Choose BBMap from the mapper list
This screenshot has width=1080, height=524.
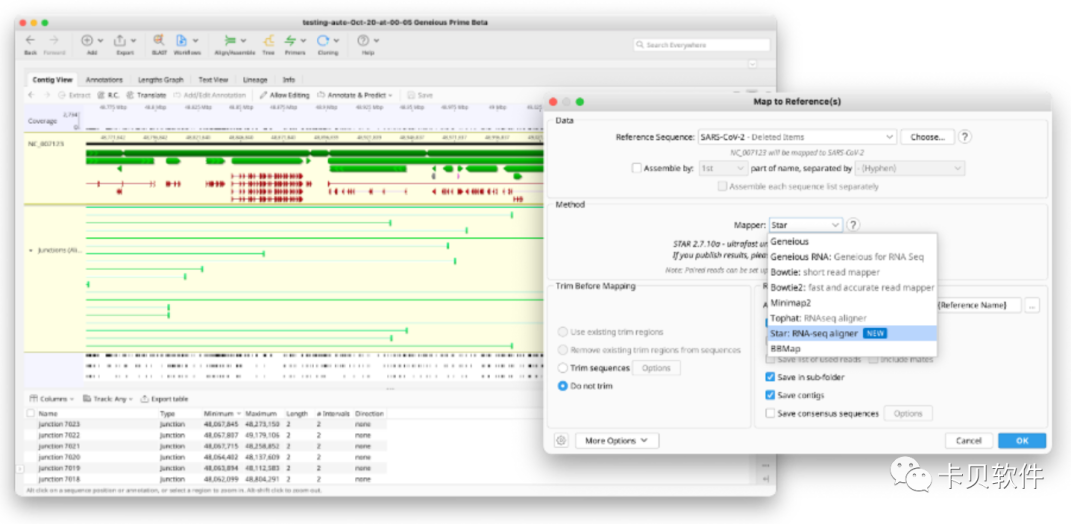pyautogui.click(x=853, y=348)
